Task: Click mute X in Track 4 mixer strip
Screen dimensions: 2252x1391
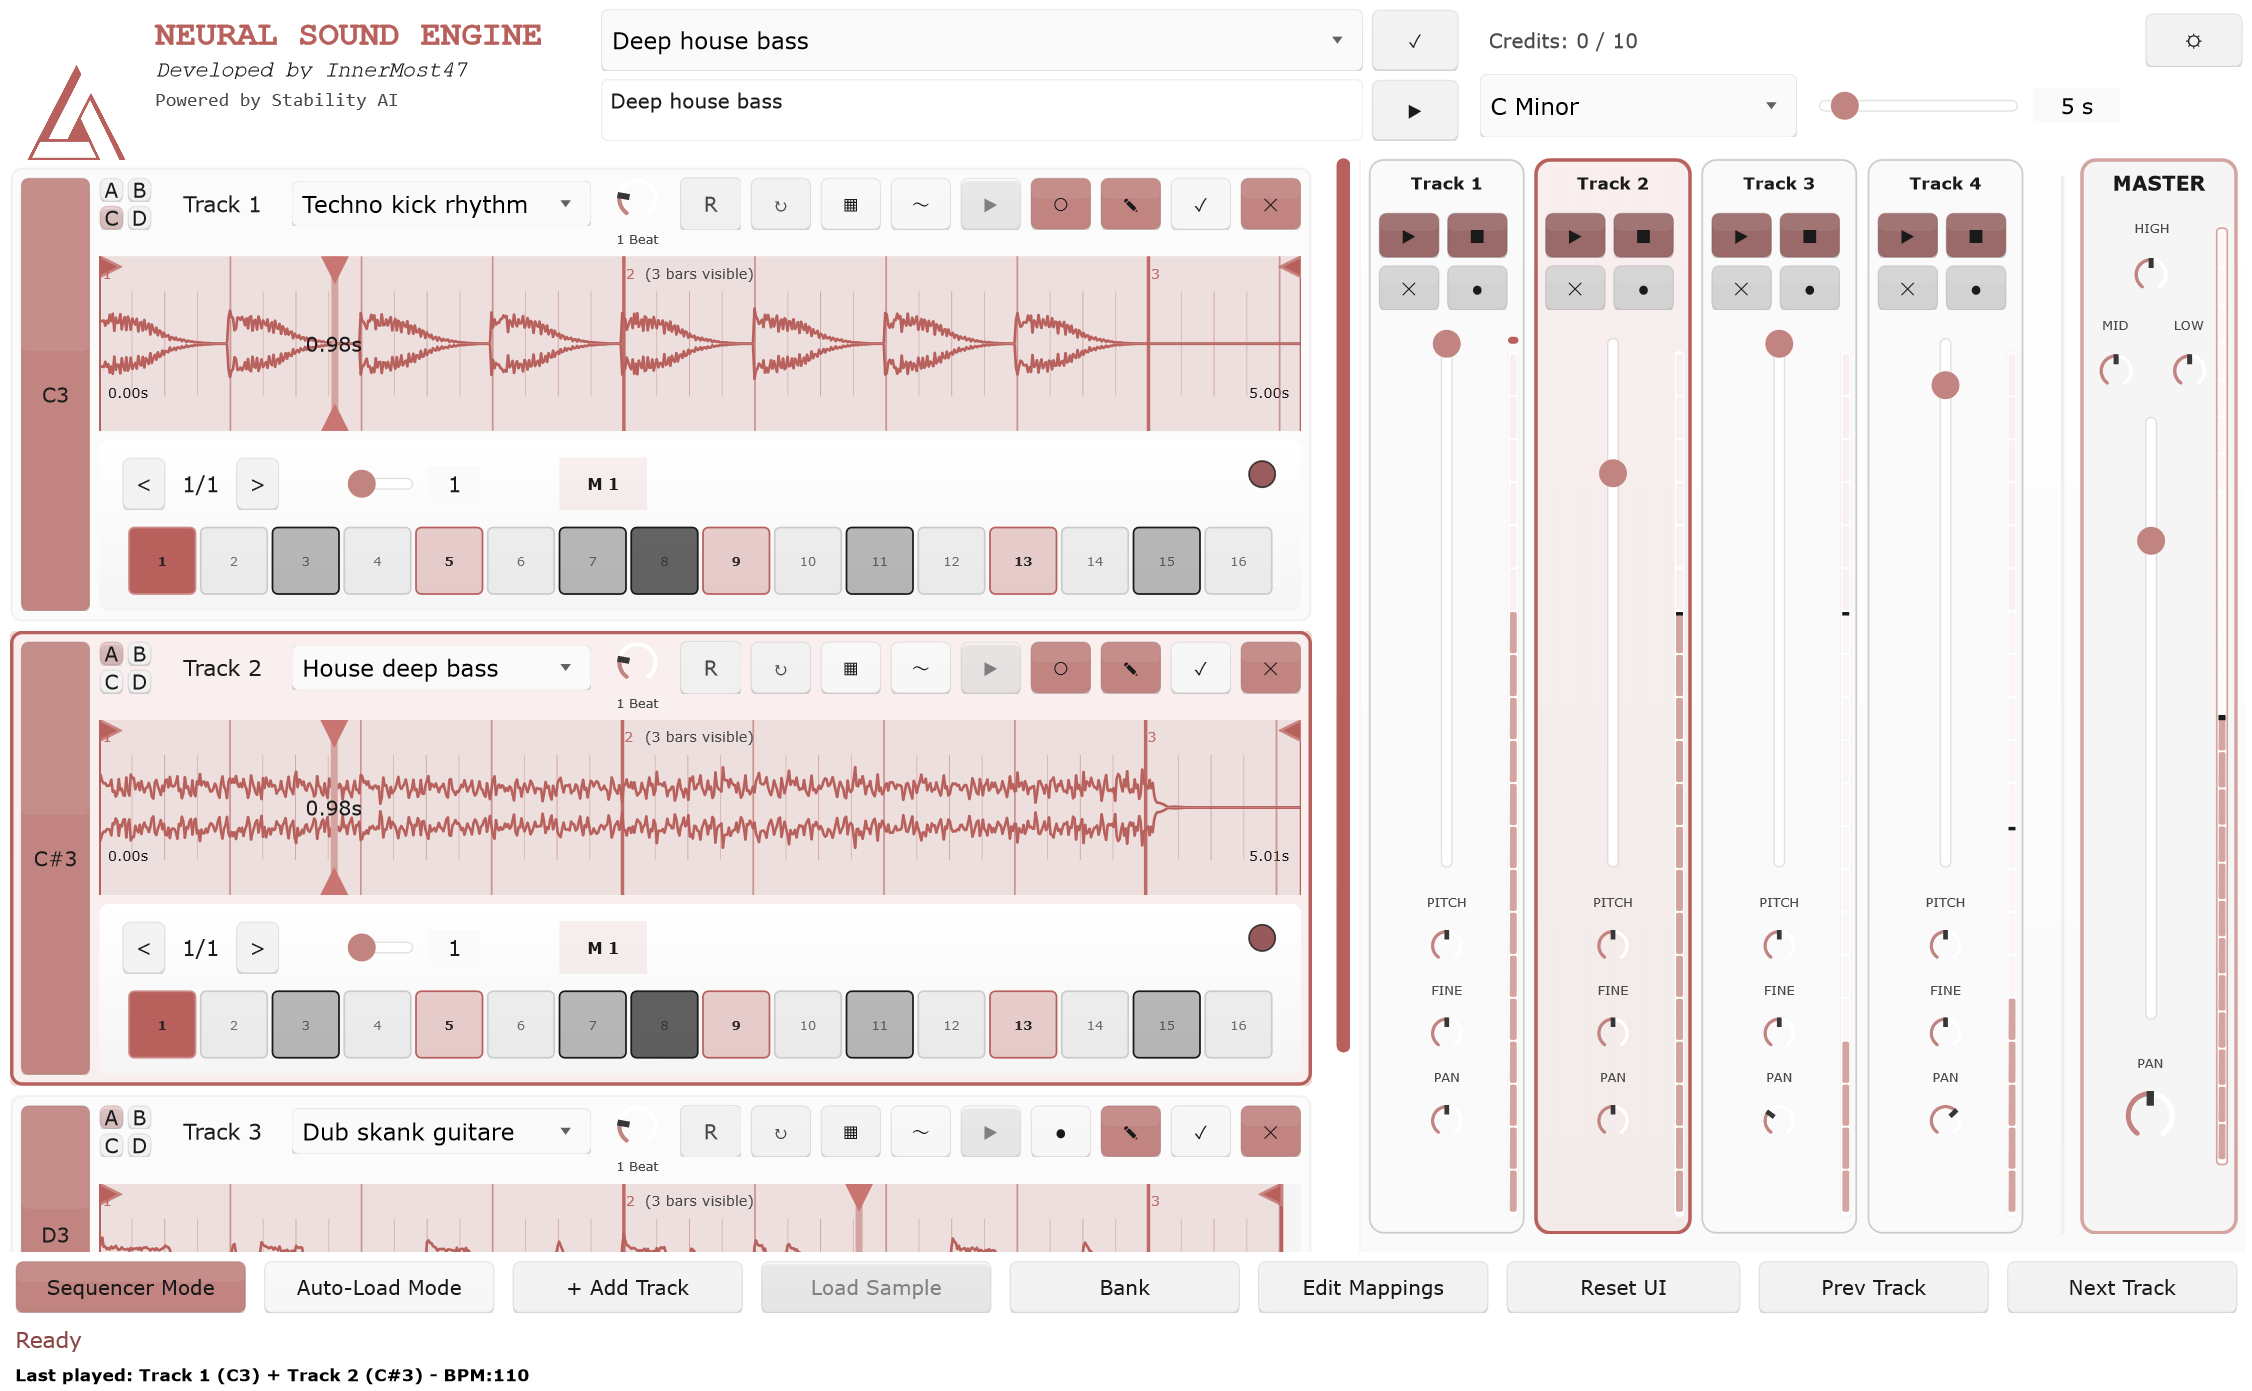Action: click(1907, 289)
